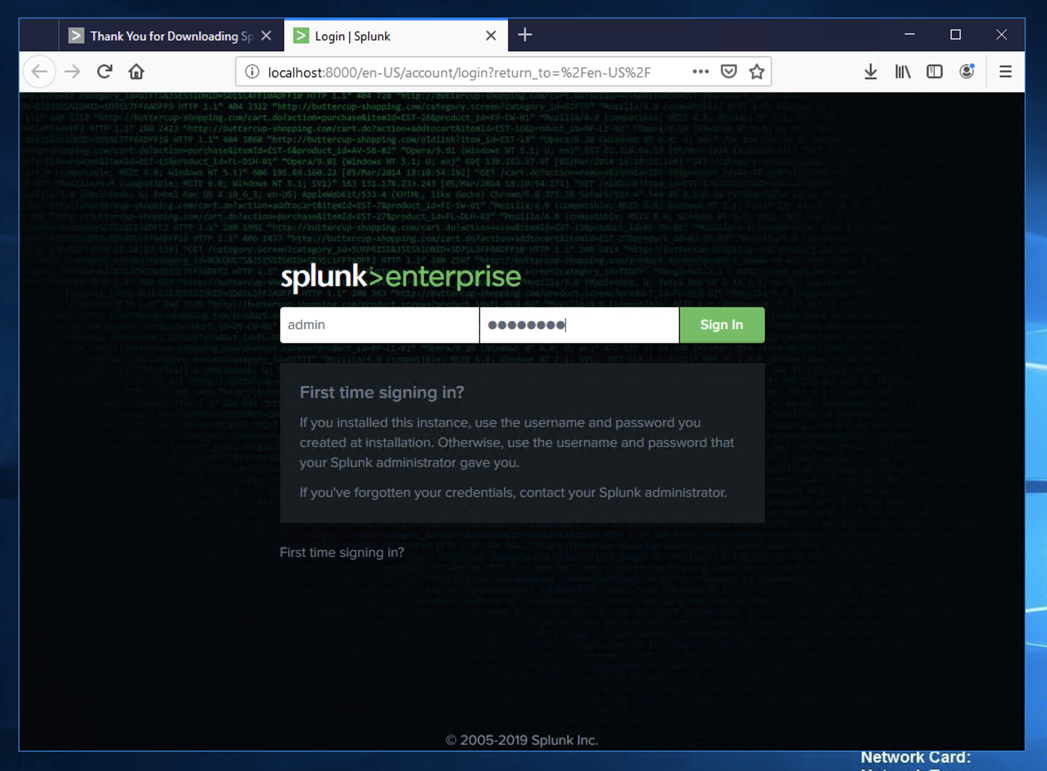Viewport: 1047px width, 771px height.
Task: Close the Thank You for Downloading tab
Action: [266, 35]
